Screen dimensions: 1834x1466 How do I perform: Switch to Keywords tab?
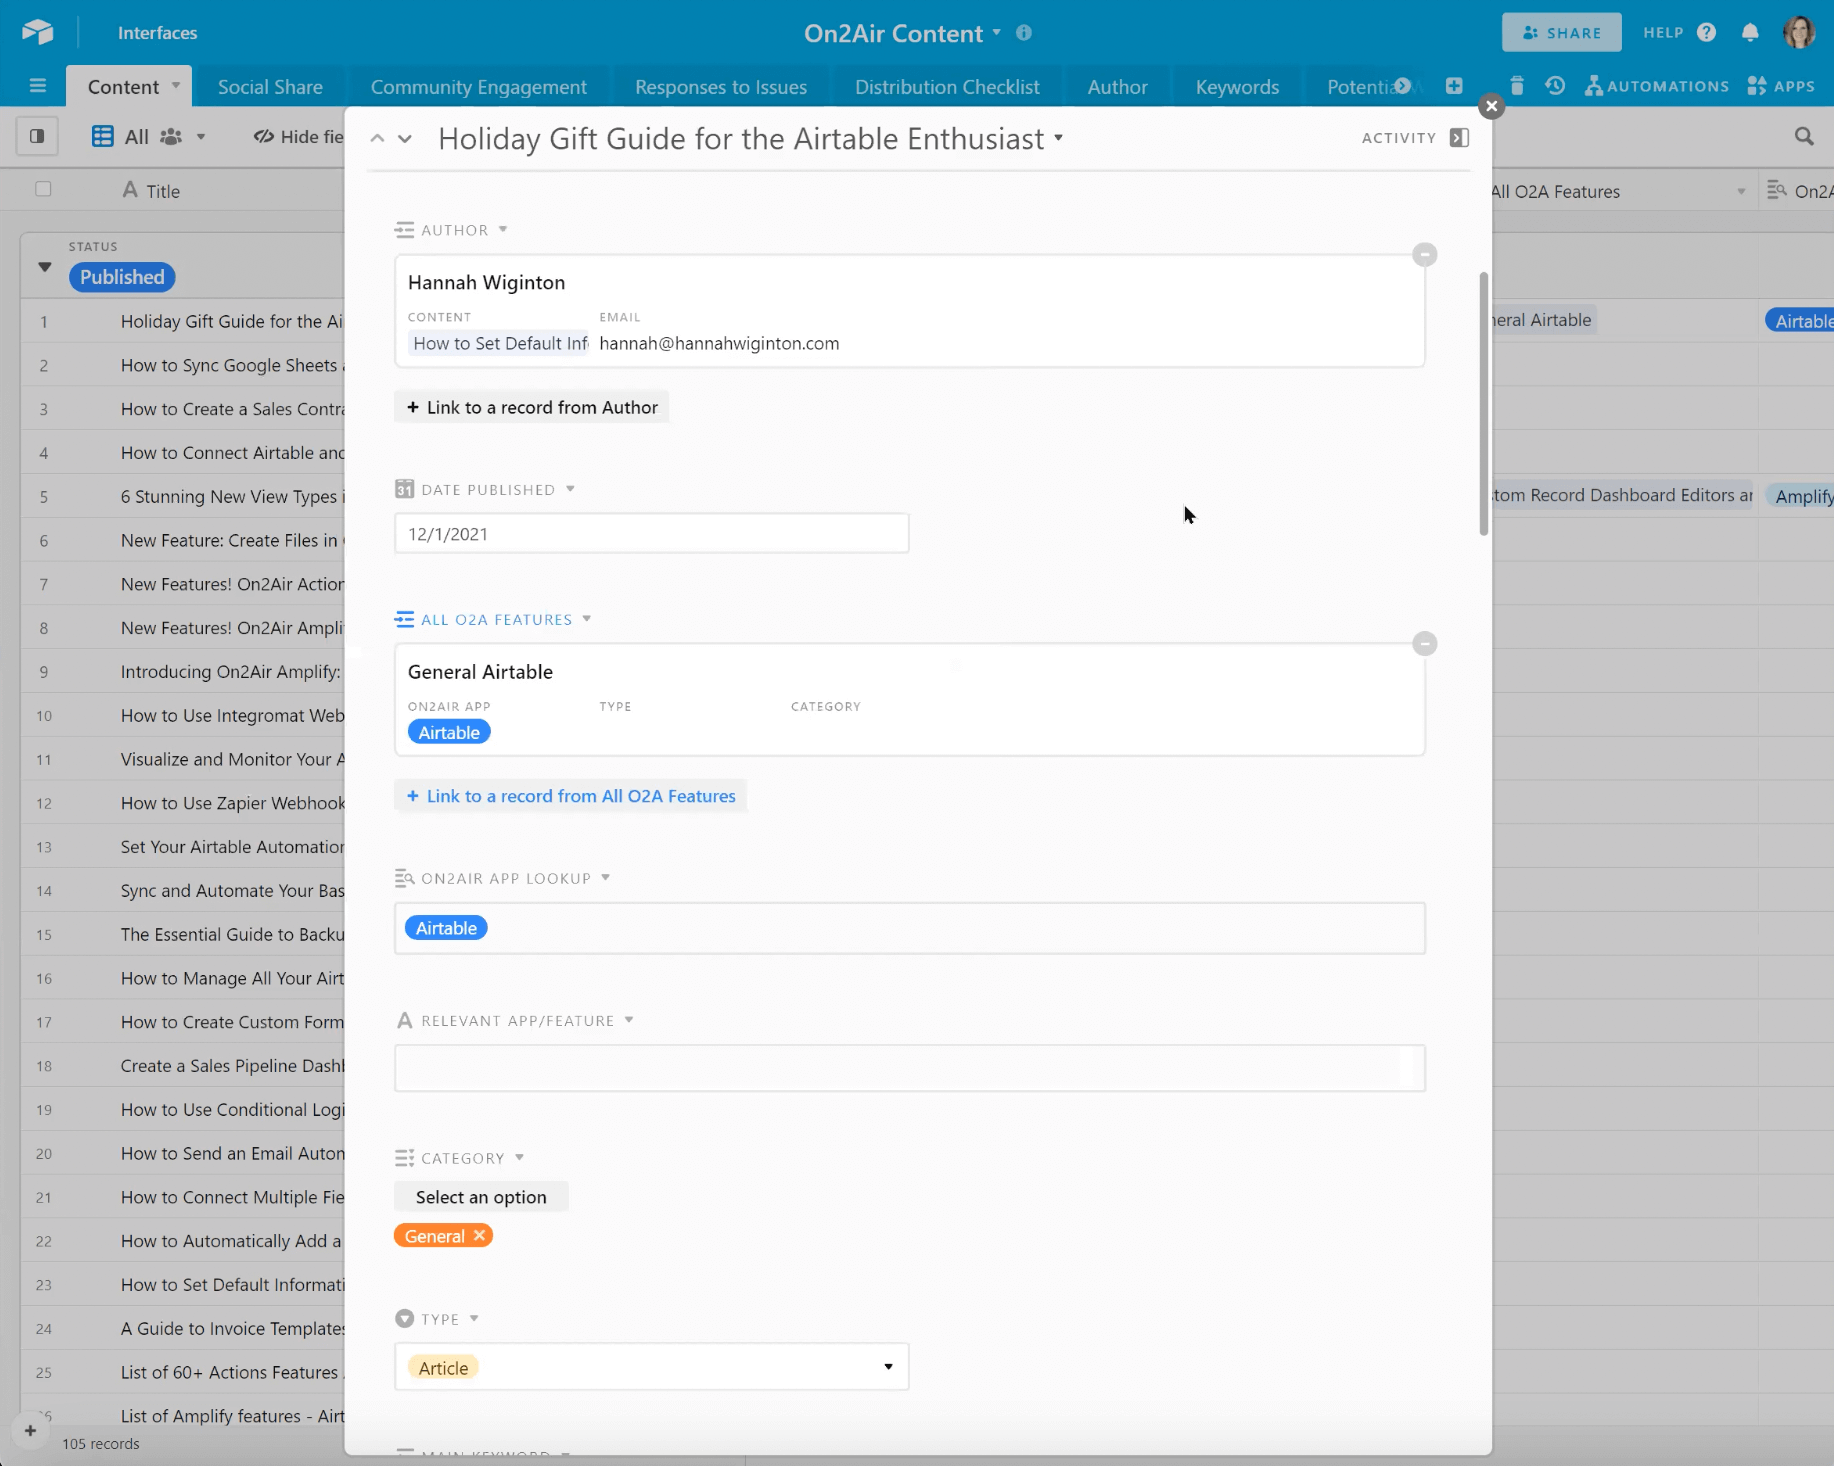pos(1237,87)
